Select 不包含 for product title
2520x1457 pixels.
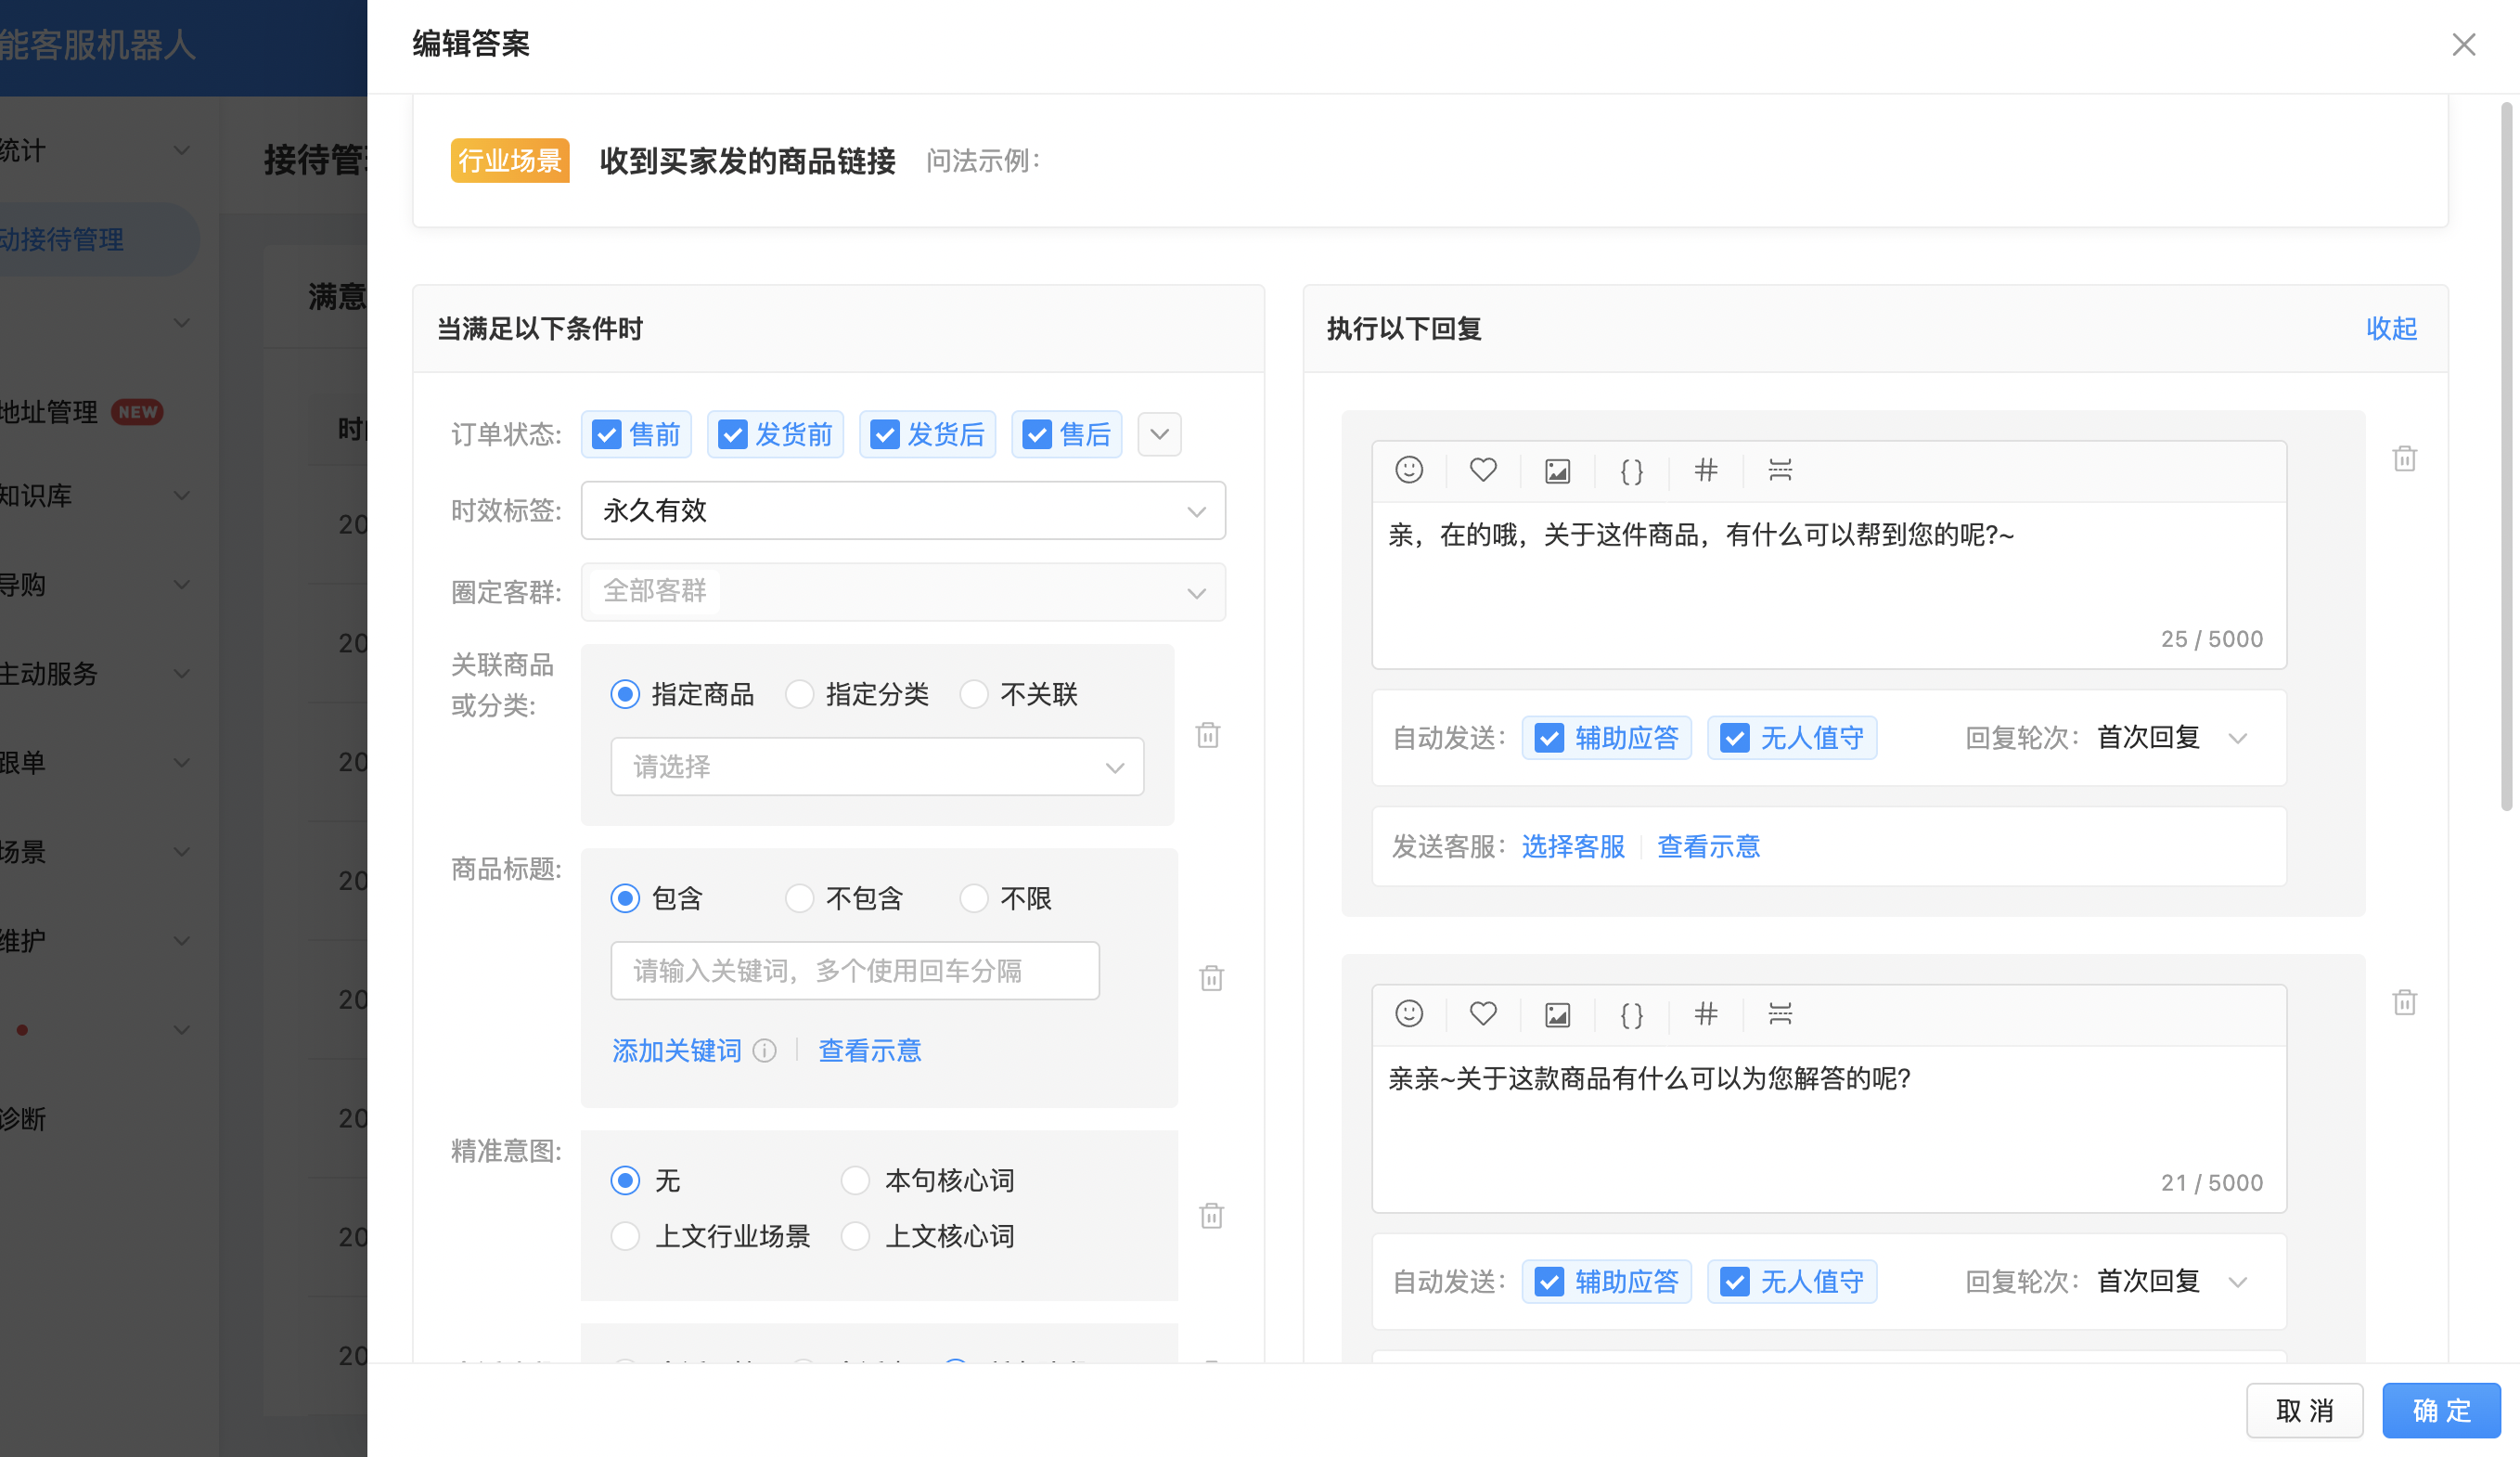point(799,898)
